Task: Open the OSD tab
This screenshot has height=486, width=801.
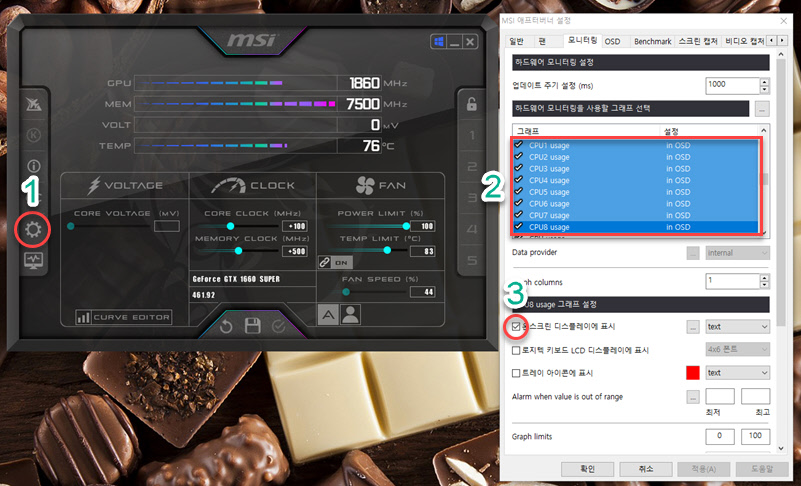Action: coord(612,41)
